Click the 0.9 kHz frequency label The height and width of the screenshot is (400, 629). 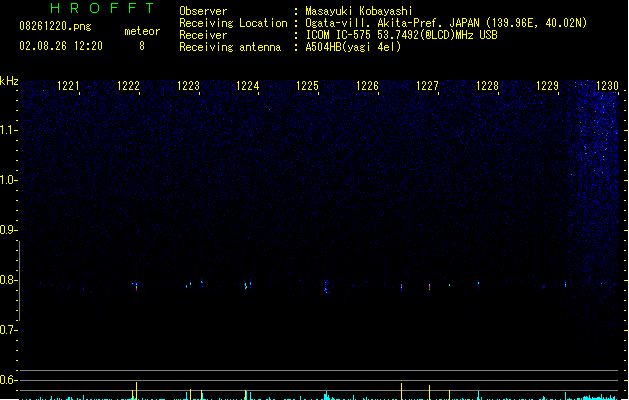click(x=8, y=230)
